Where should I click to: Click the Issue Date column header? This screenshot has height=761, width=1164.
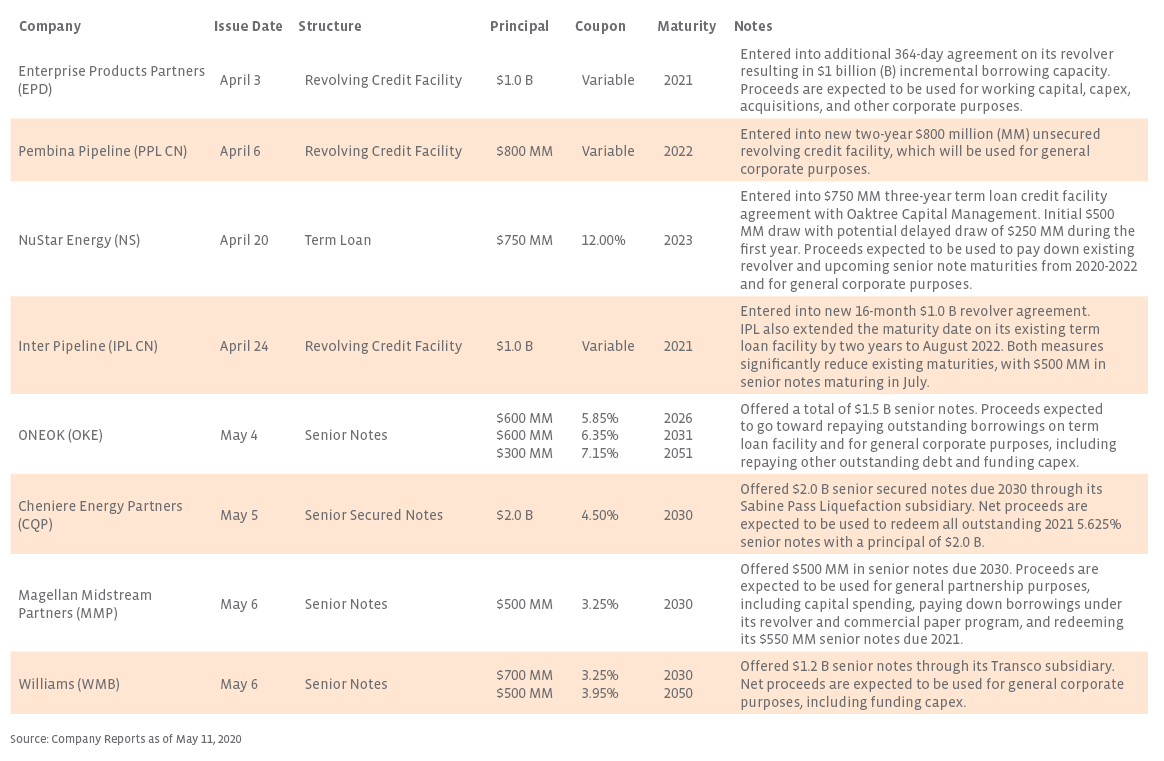coord(248,26)
